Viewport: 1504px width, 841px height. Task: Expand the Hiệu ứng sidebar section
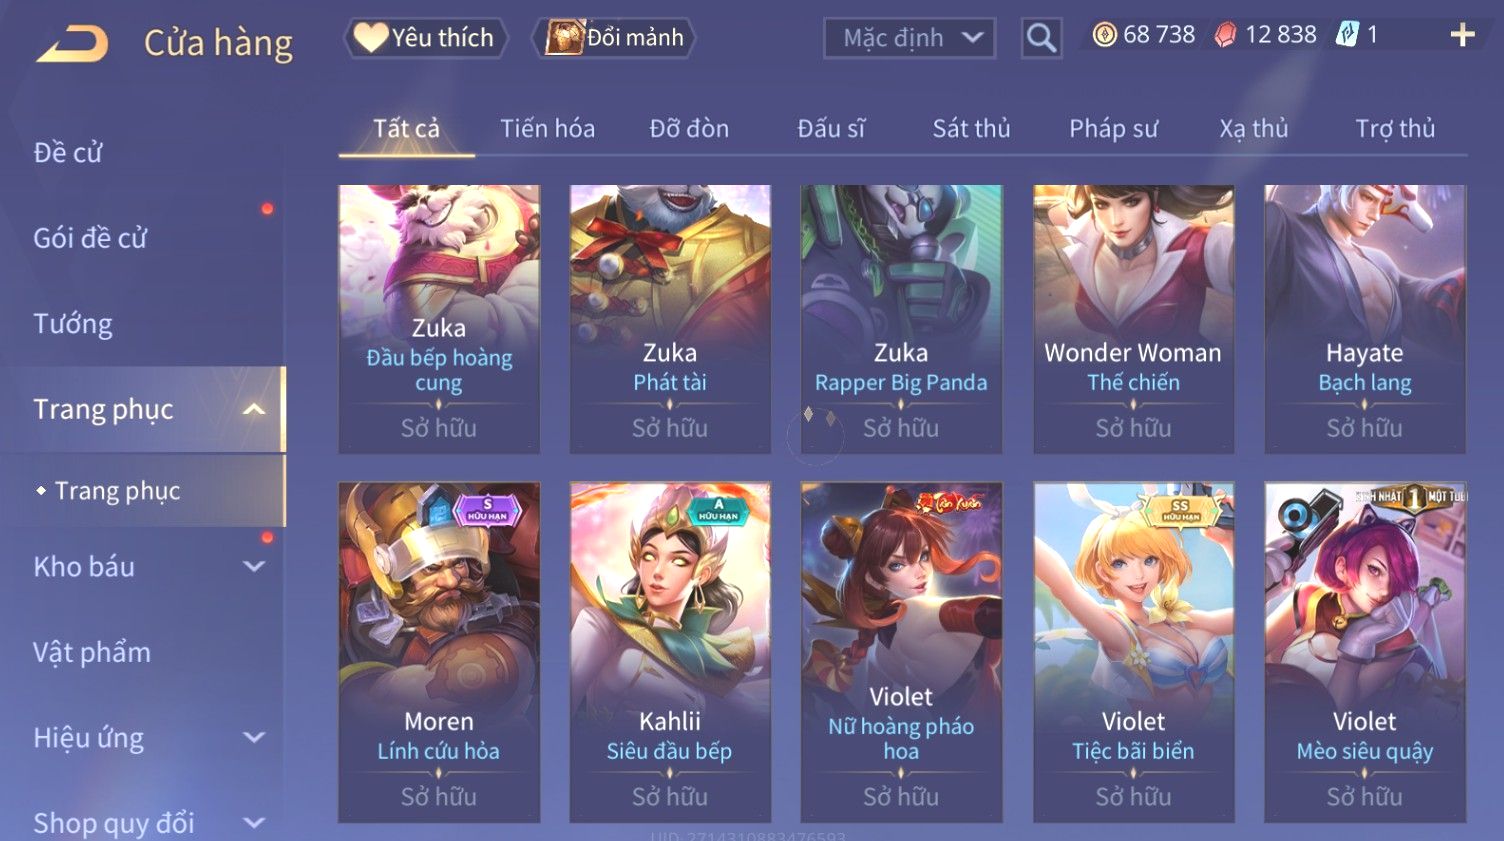pyautogui.click(x=254, y=738)
